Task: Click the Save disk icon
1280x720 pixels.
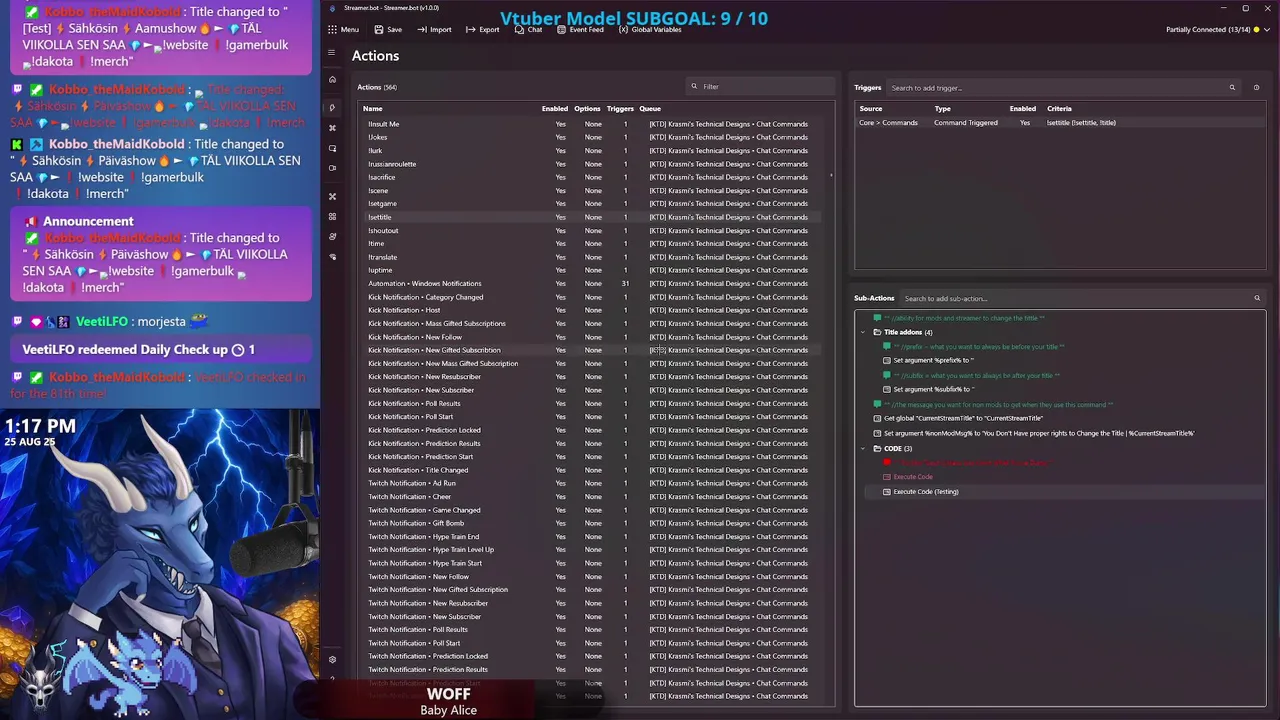Action: (379, 30)
